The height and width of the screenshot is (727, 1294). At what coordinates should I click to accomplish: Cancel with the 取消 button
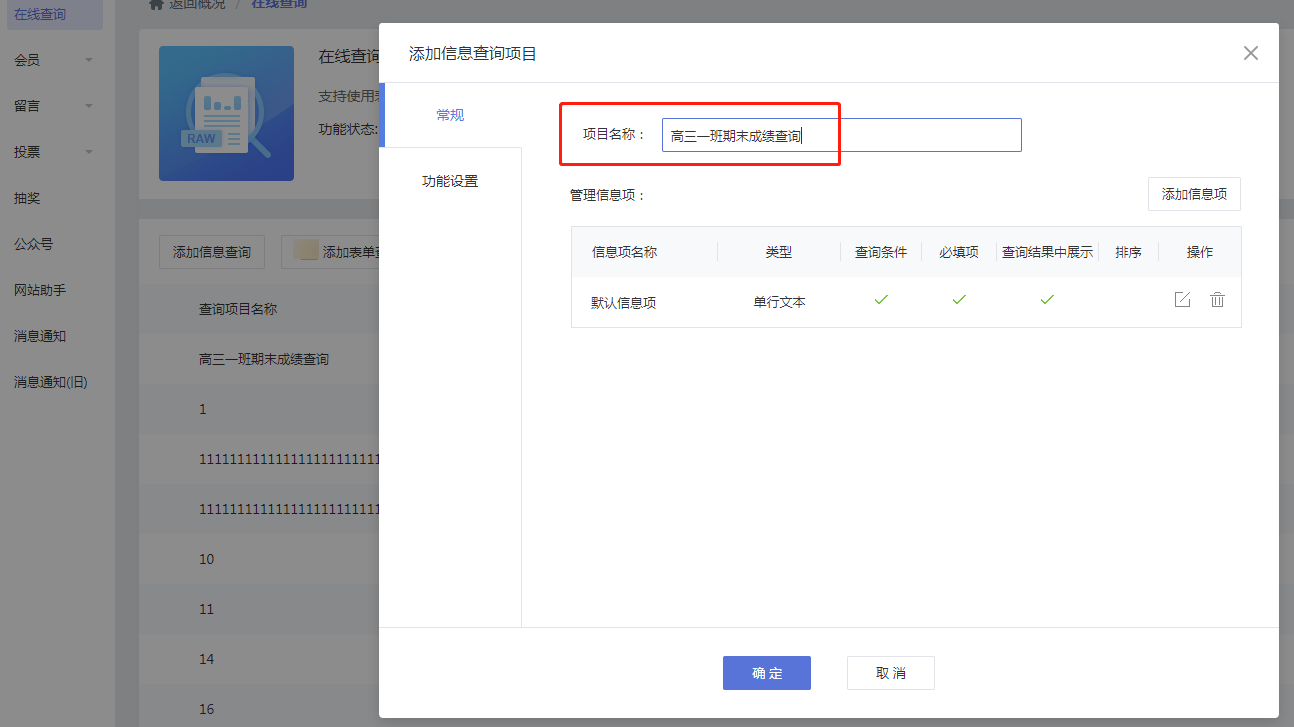pos(891,673)
